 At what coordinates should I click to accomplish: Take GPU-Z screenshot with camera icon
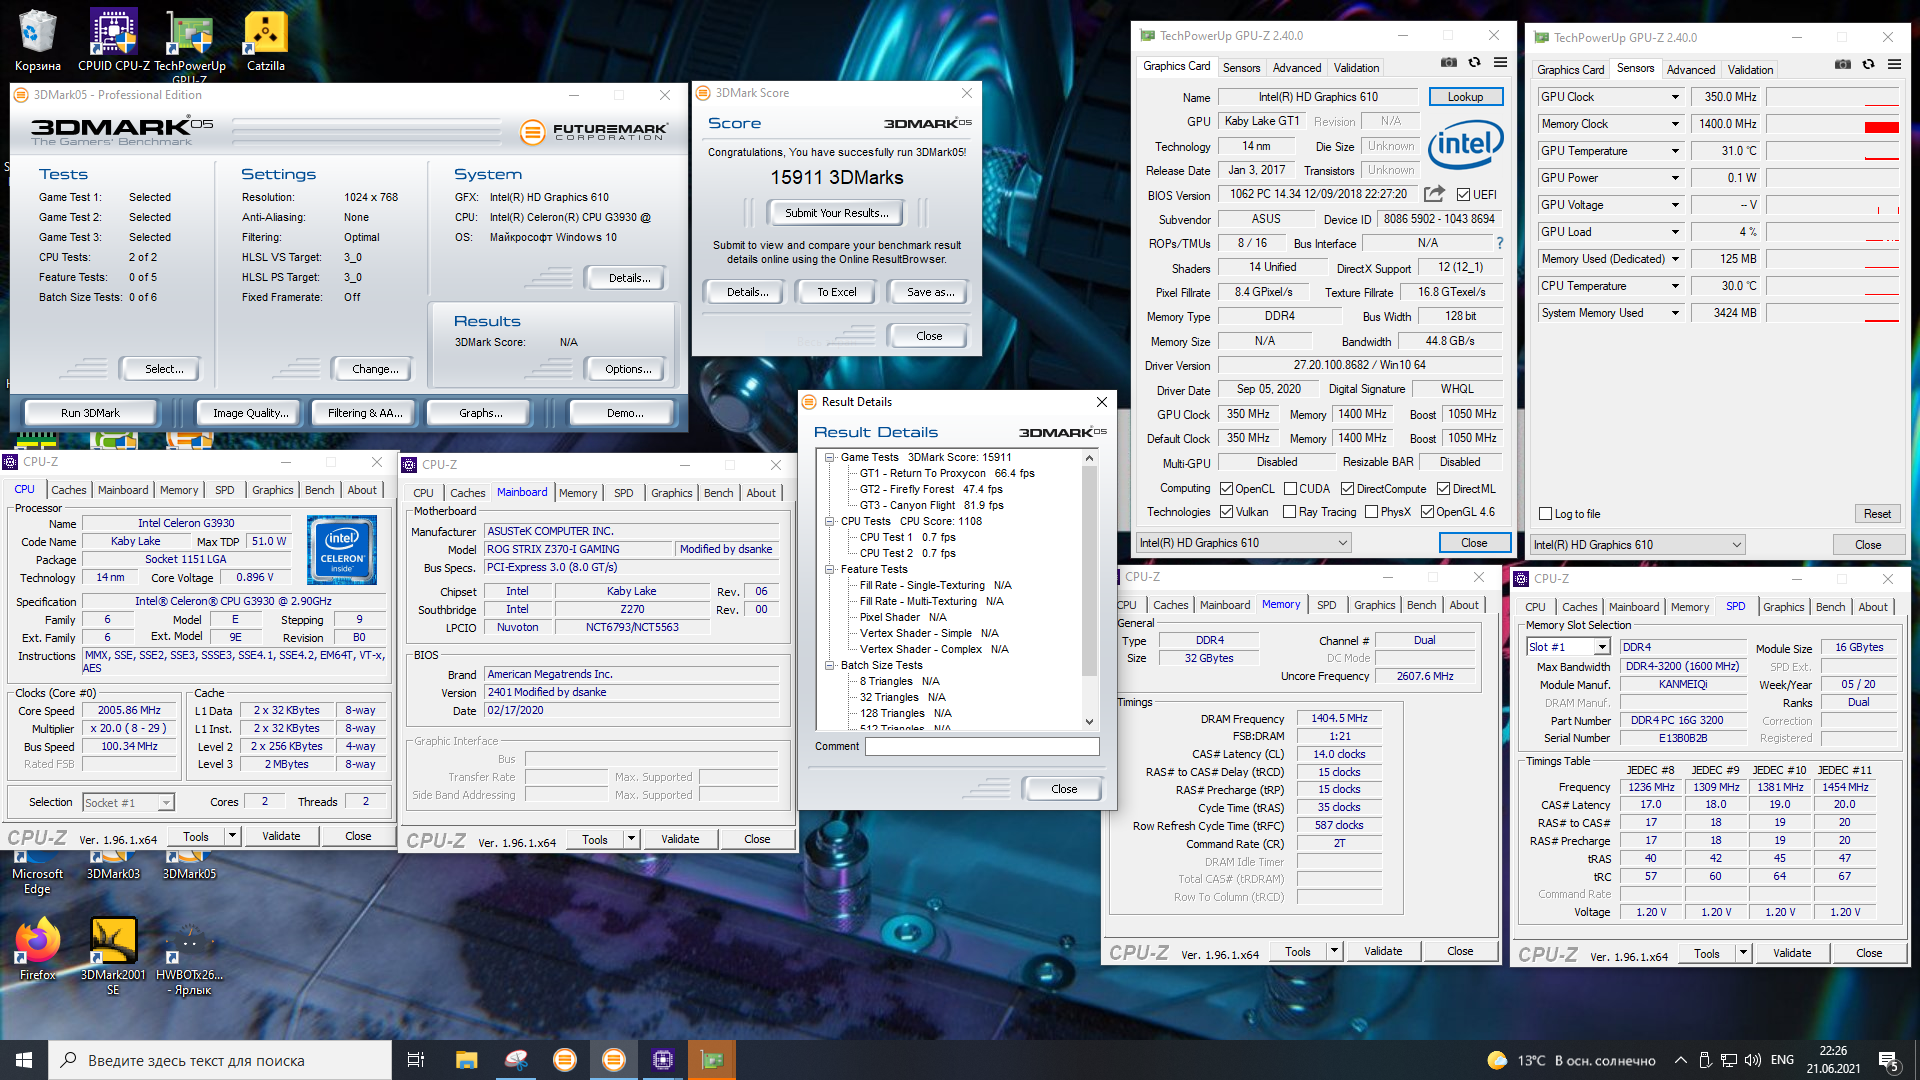[1448, 62]
